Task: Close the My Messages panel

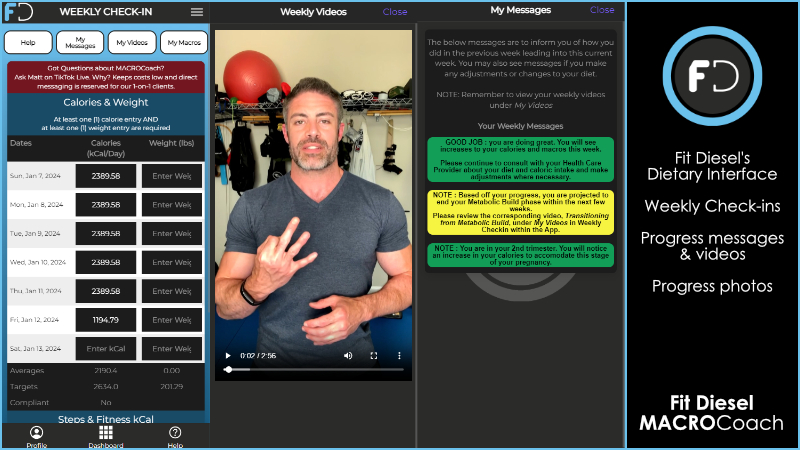Action: click(x=602, y=10)
